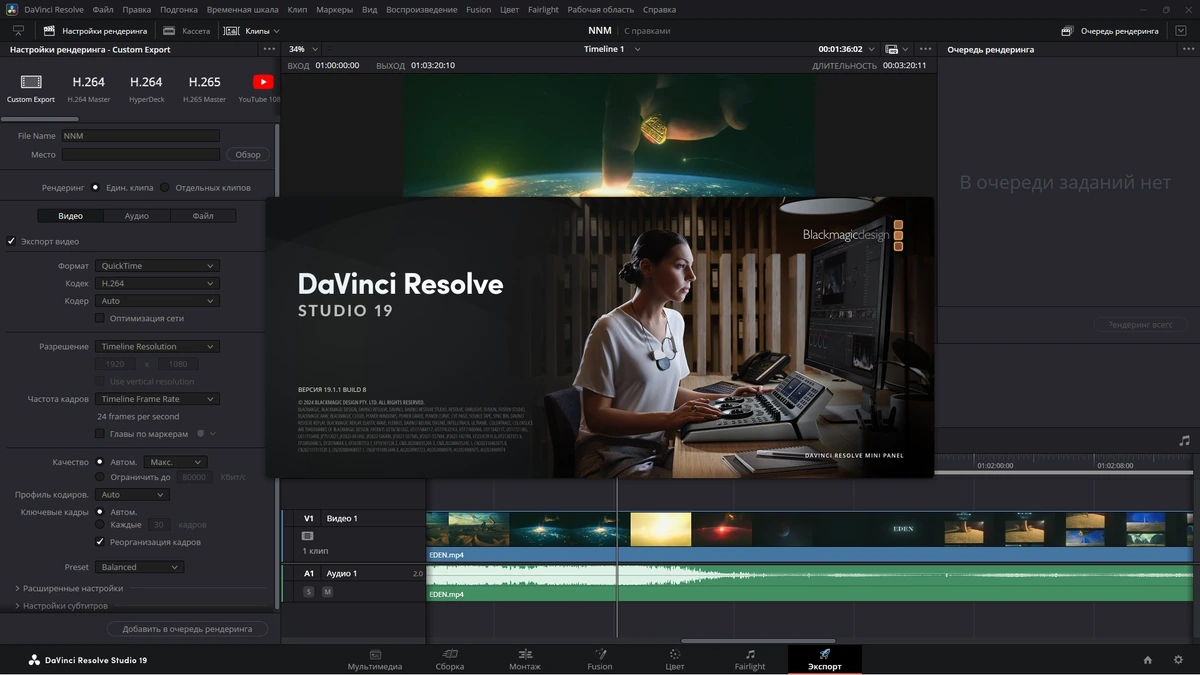This screenshot has width=1200, height=675.
Task: Click the home icon in bottom bar
Action: tap(1148, 660)
